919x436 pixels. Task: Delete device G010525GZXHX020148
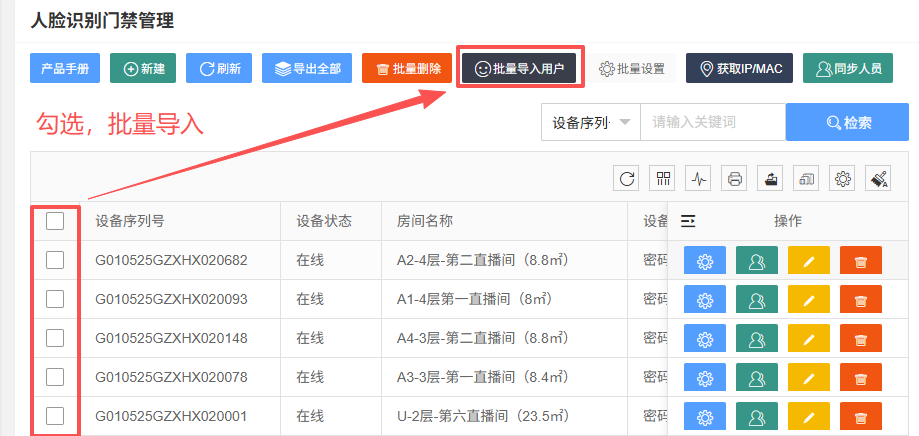860,338
